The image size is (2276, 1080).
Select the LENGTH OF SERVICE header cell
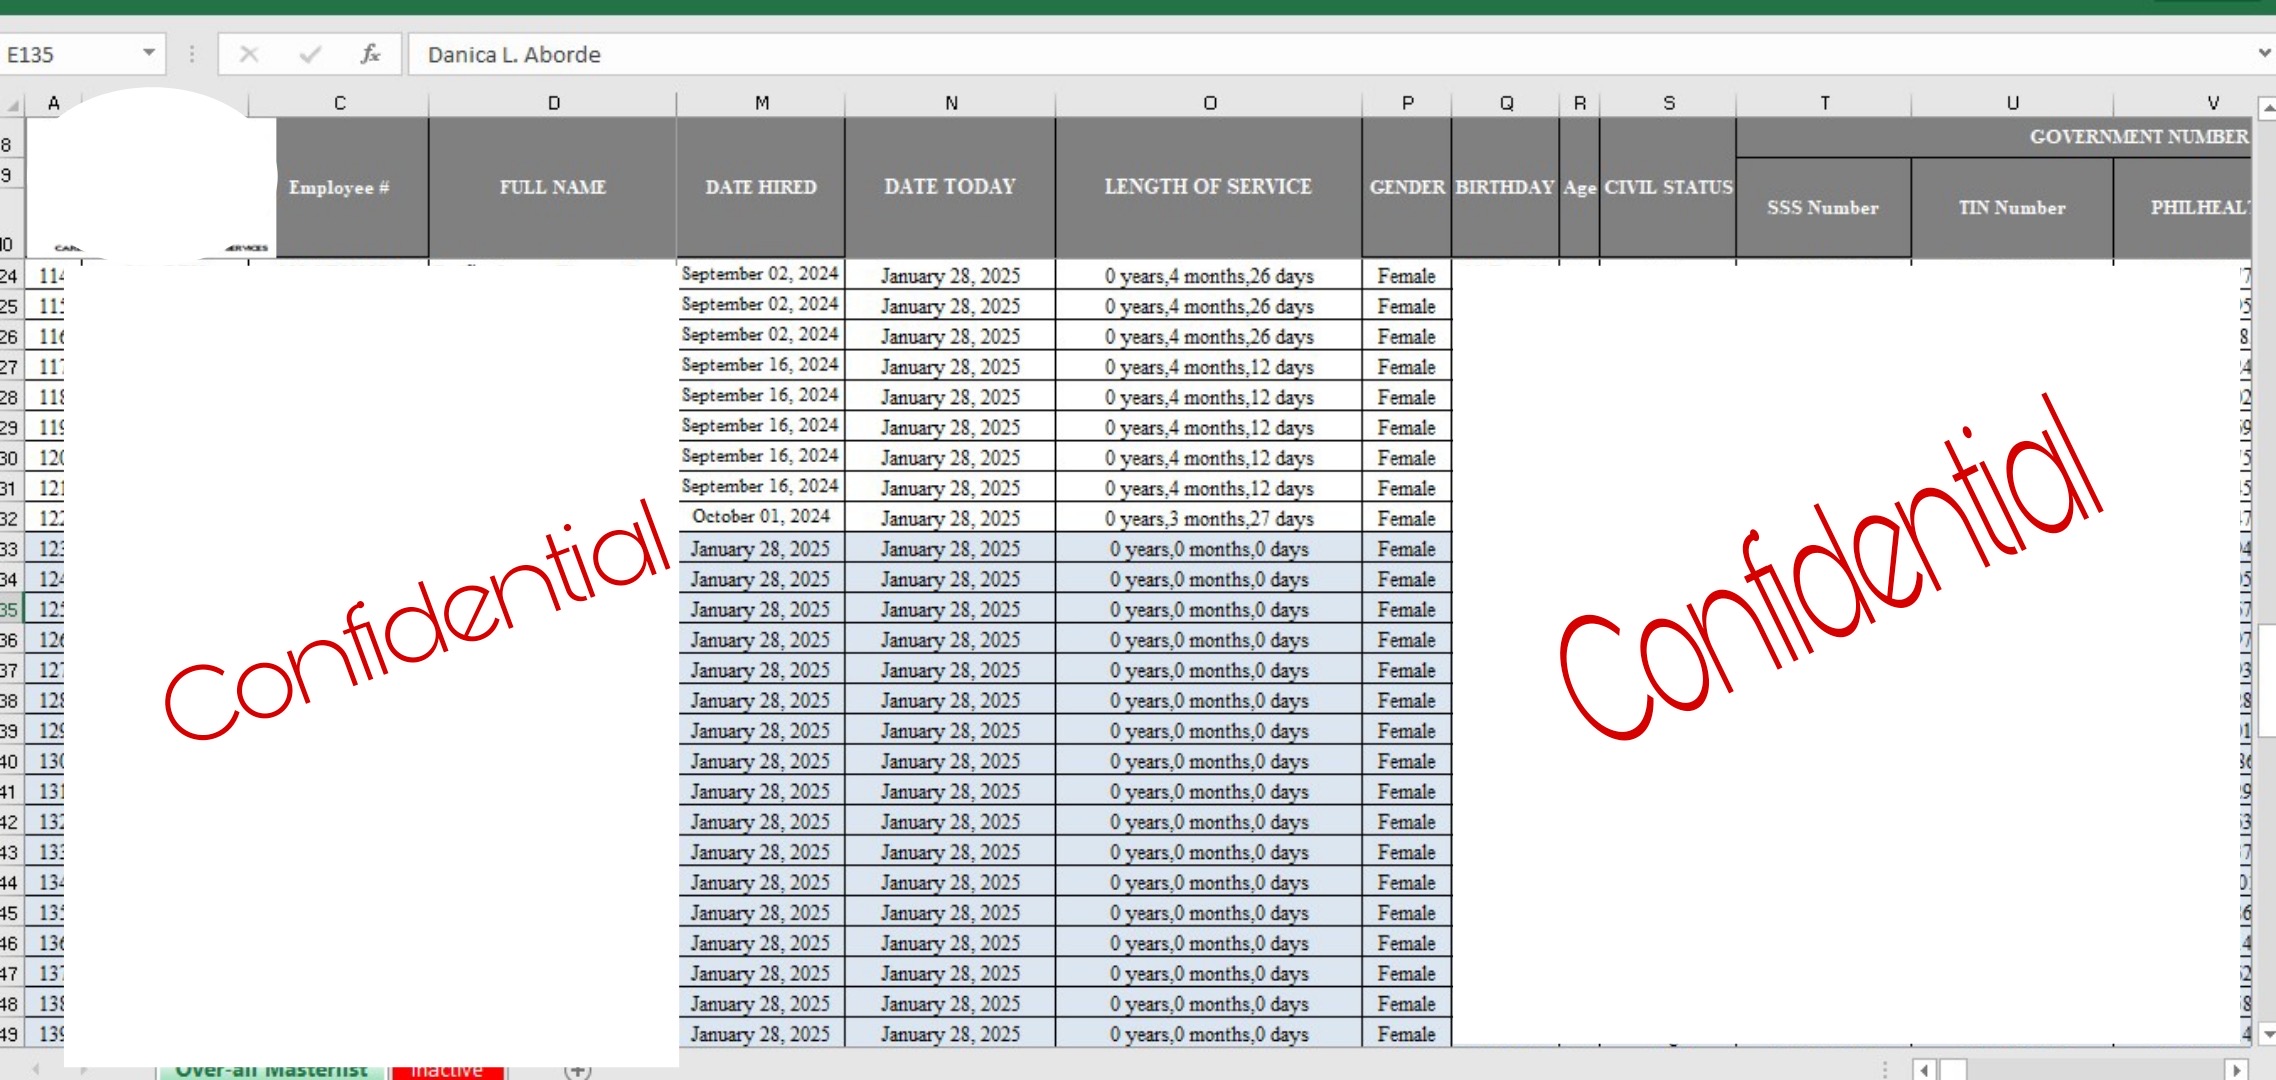coord(1207,187)
